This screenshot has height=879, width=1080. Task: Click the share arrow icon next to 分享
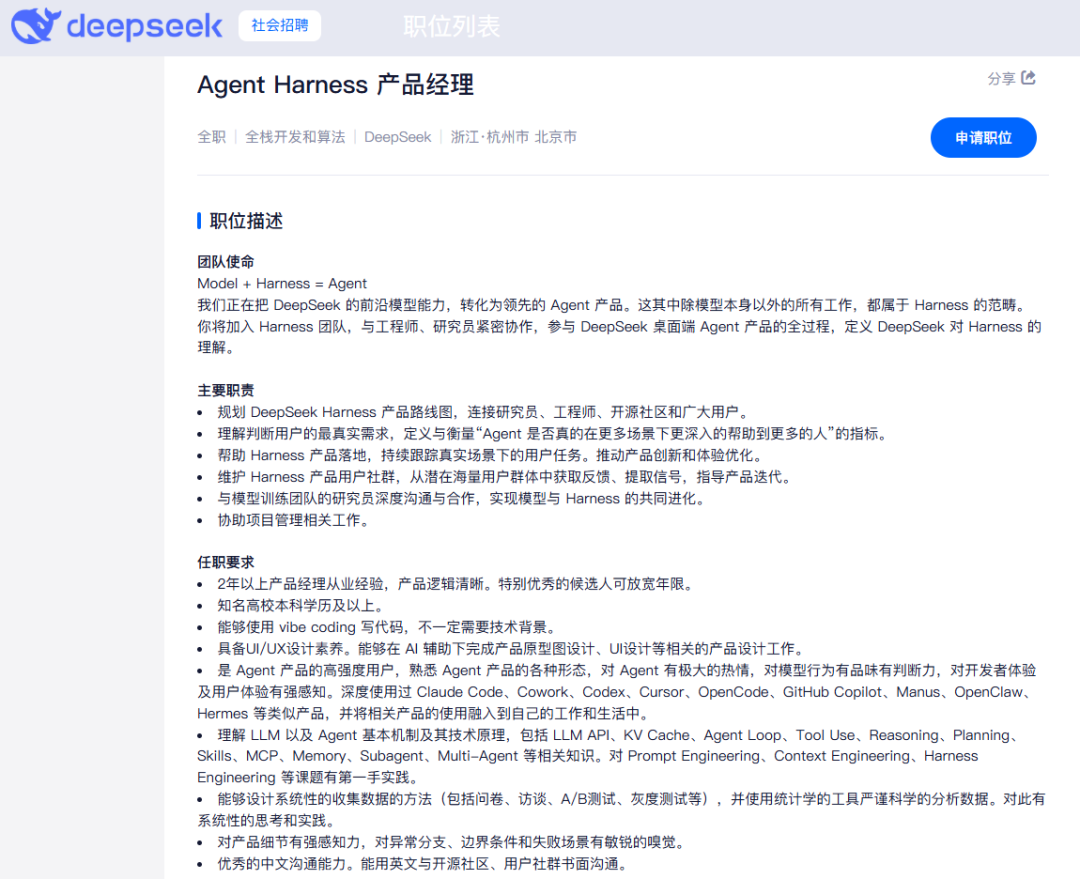click(x=1028, y=78)
